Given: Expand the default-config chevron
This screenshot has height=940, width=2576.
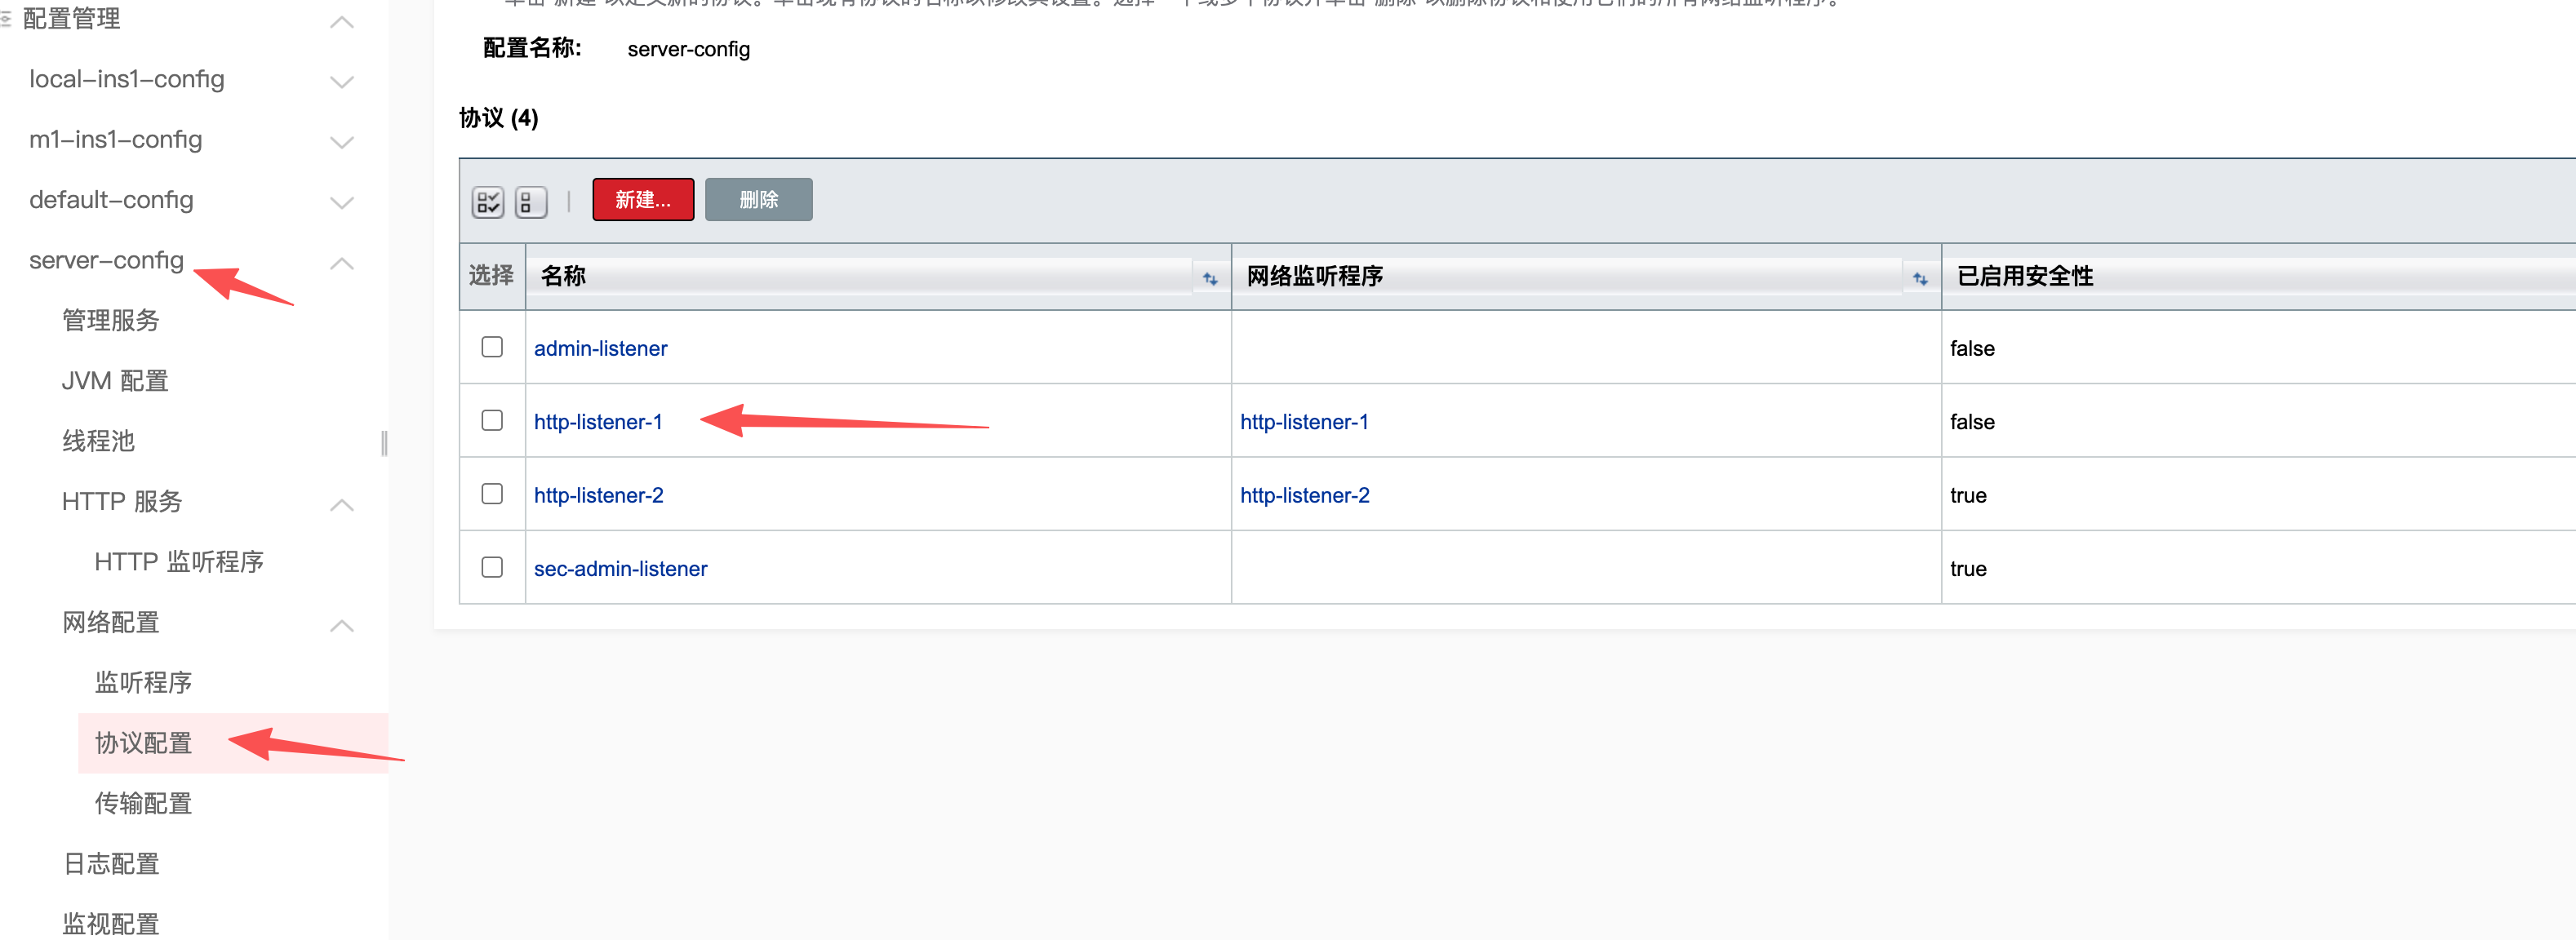Looking at the screenshot, I should [x=342, y=203].
